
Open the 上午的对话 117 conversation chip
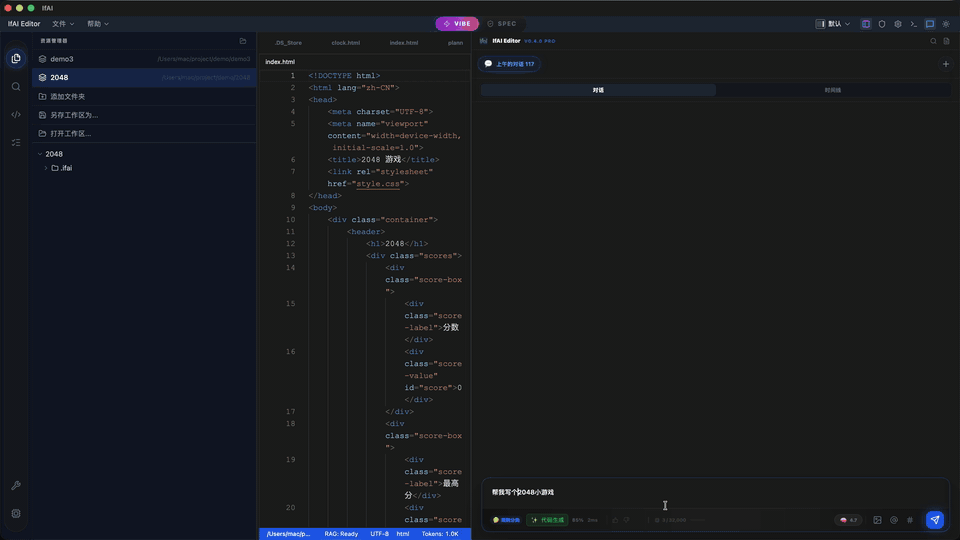509,64
